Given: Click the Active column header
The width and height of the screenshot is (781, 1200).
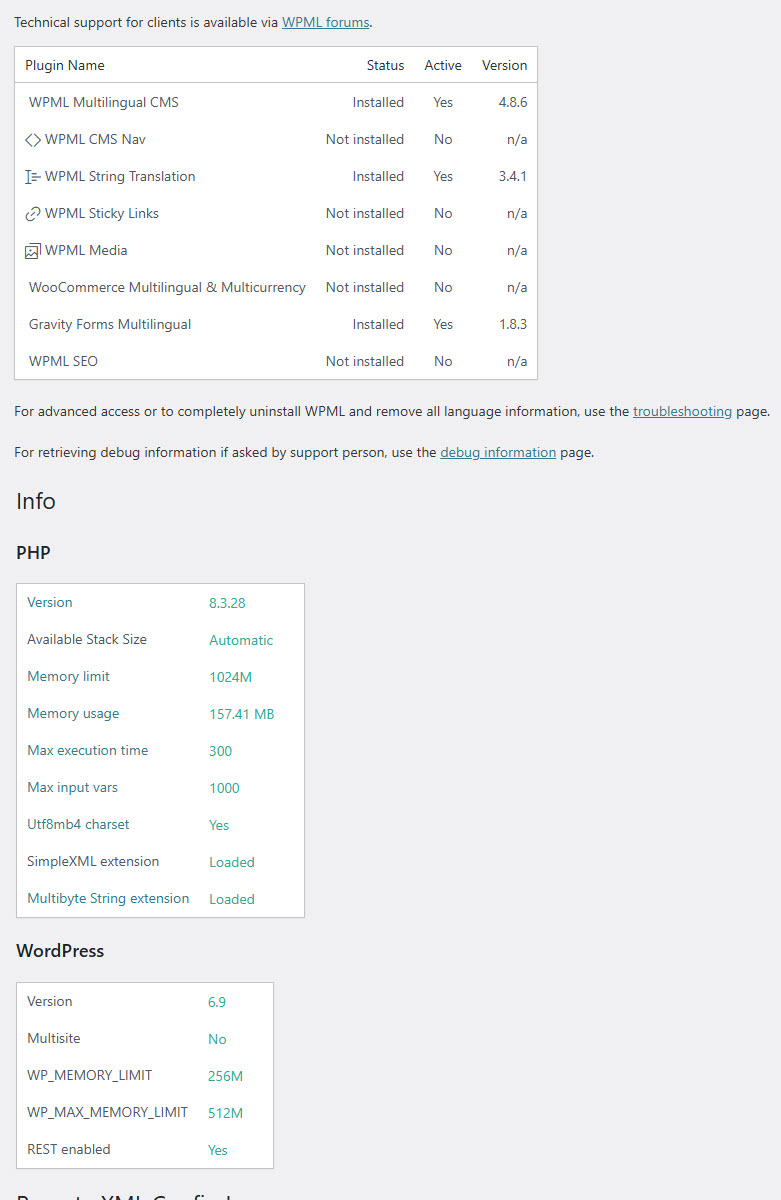Looking at the screenshot, I should [x=443, y=65].
